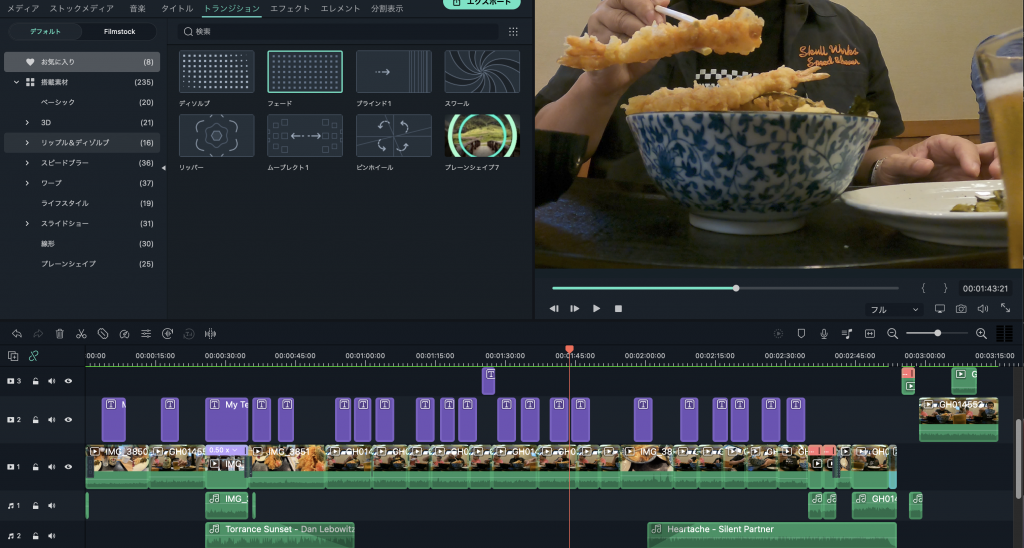Viewport: 1024px width, 548px height.
Task: Mute video track 3 audio
Action: click(52, 381)
